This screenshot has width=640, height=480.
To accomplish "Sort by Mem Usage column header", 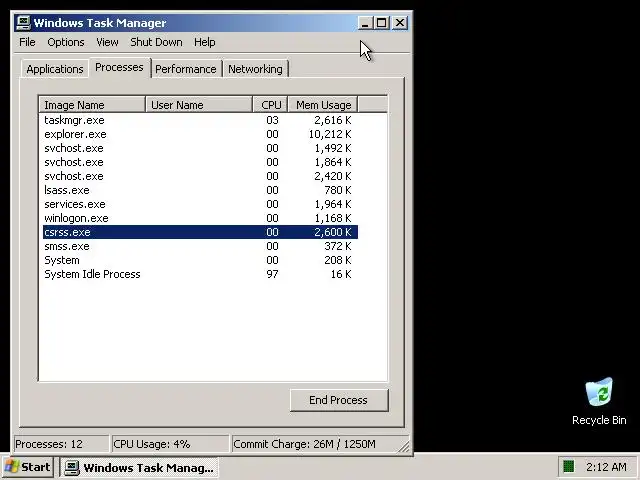I will point(323,105).
